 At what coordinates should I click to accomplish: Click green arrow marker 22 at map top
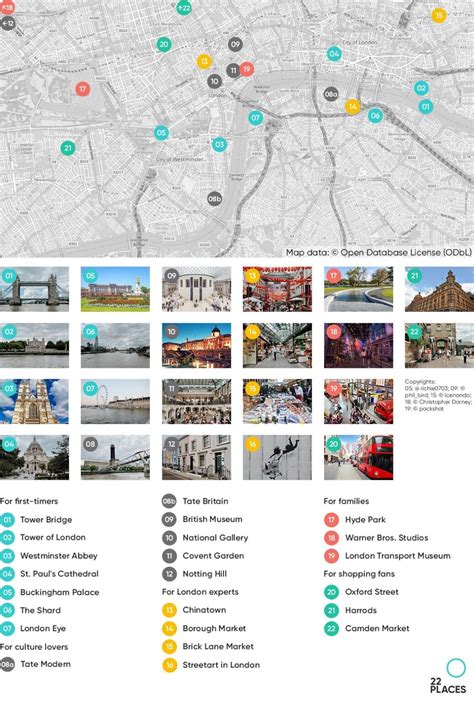(184, 8)
